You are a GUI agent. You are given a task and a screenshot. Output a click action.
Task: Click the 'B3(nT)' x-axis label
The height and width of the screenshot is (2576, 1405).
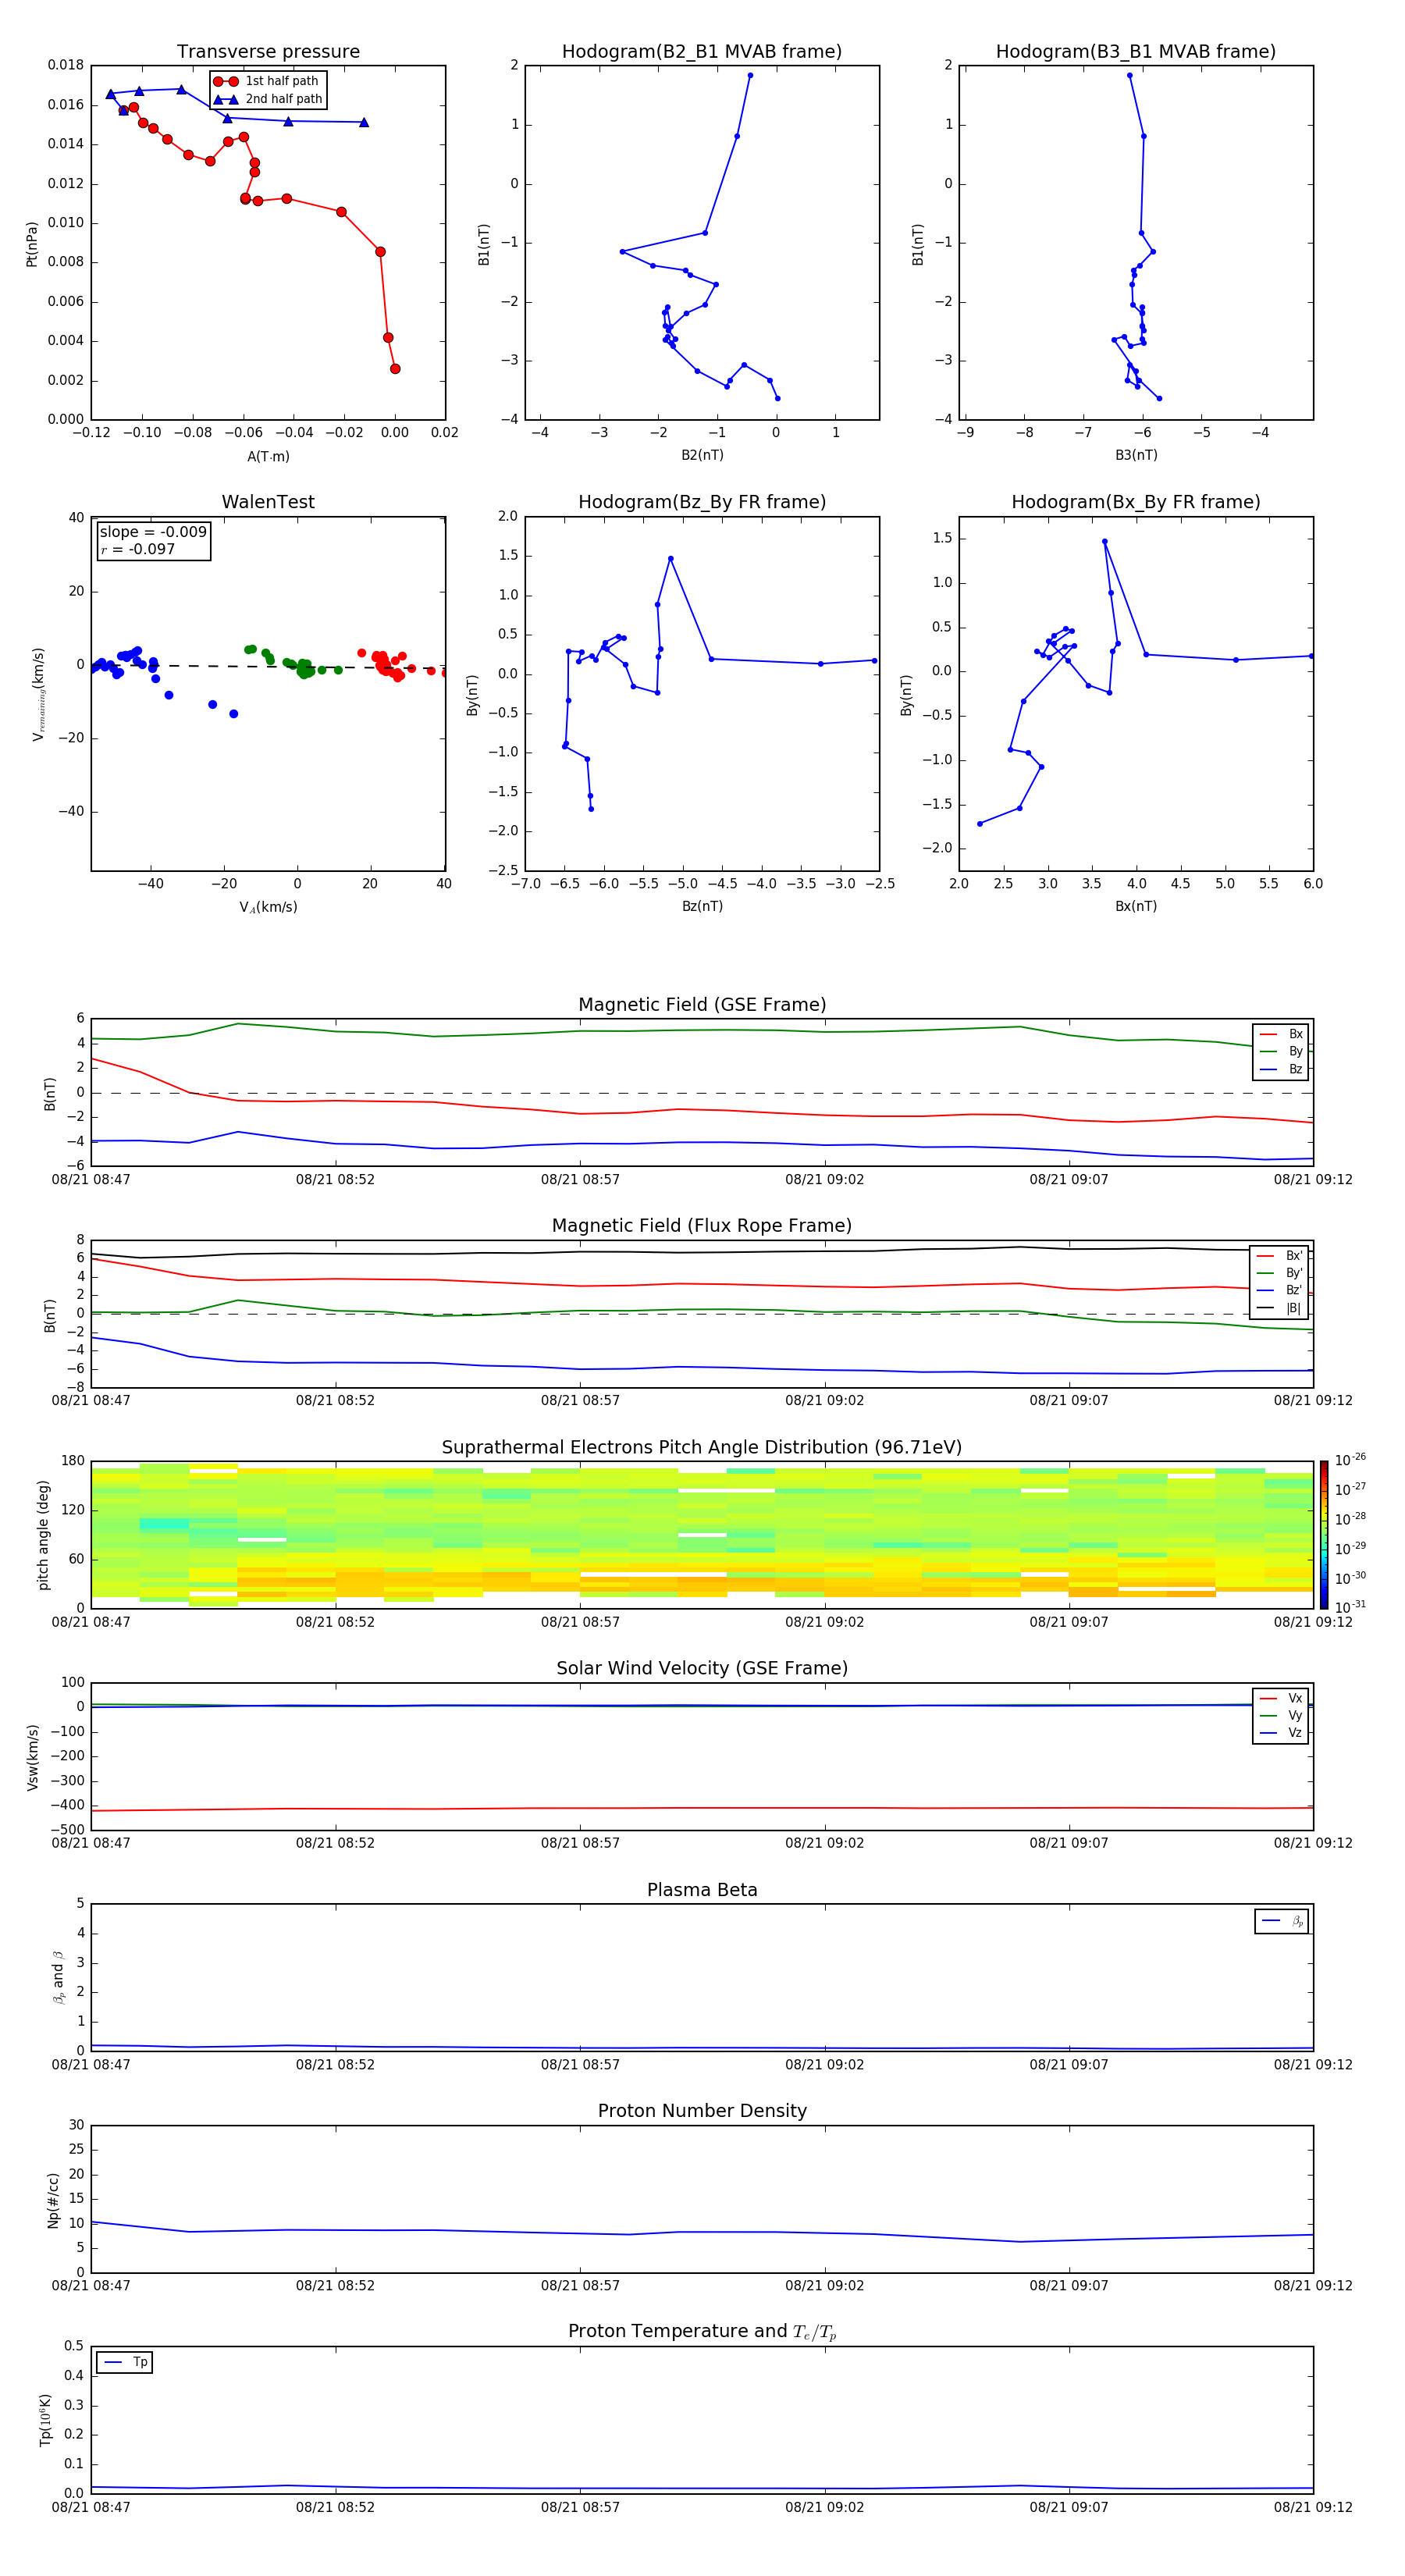(x=1136, y=455)
